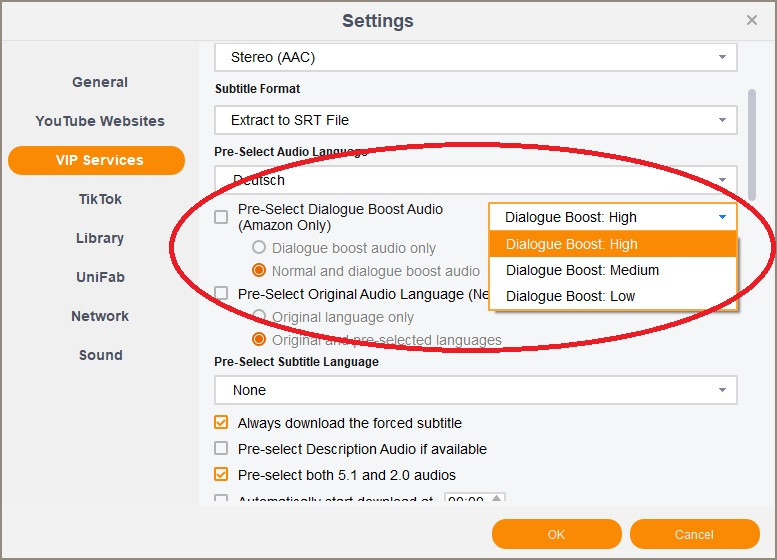The width and height of the screenshot is (777, 560).
Task: Expand the Stereo (AAC) audio dropdown
Action: [476, 57]
